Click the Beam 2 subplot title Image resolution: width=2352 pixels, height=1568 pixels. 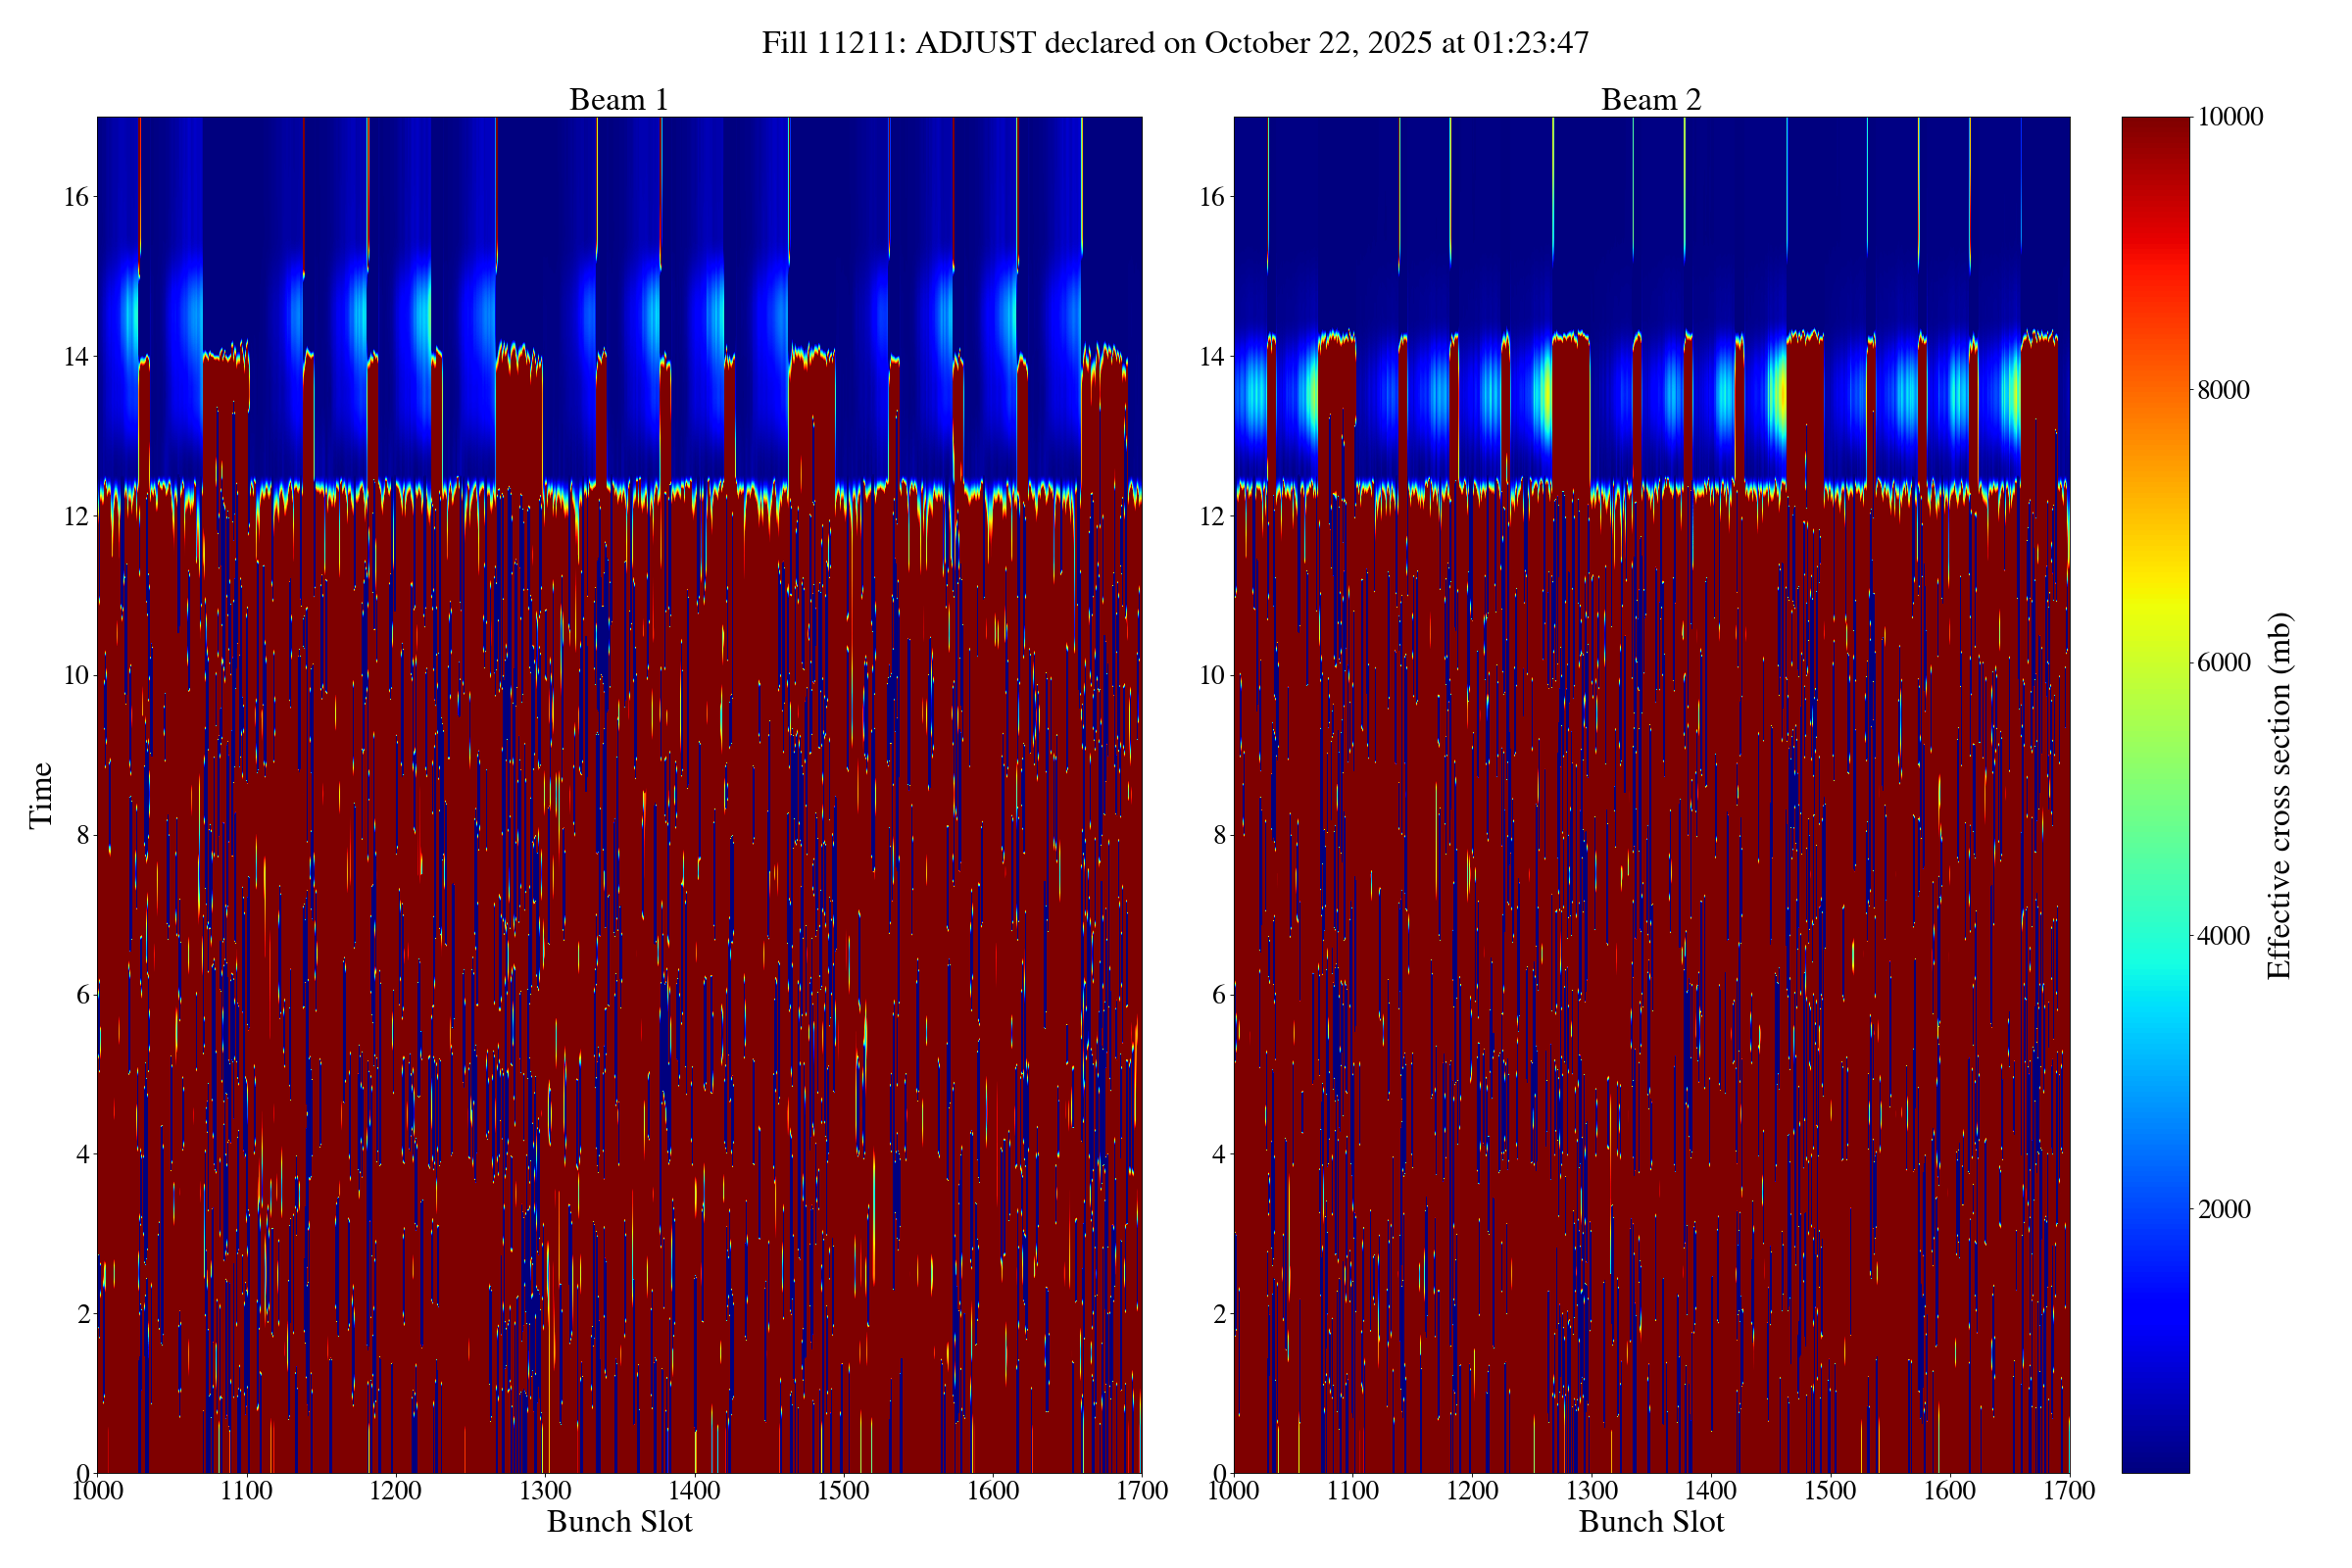pyautogui.click(x=1650, y=100)
